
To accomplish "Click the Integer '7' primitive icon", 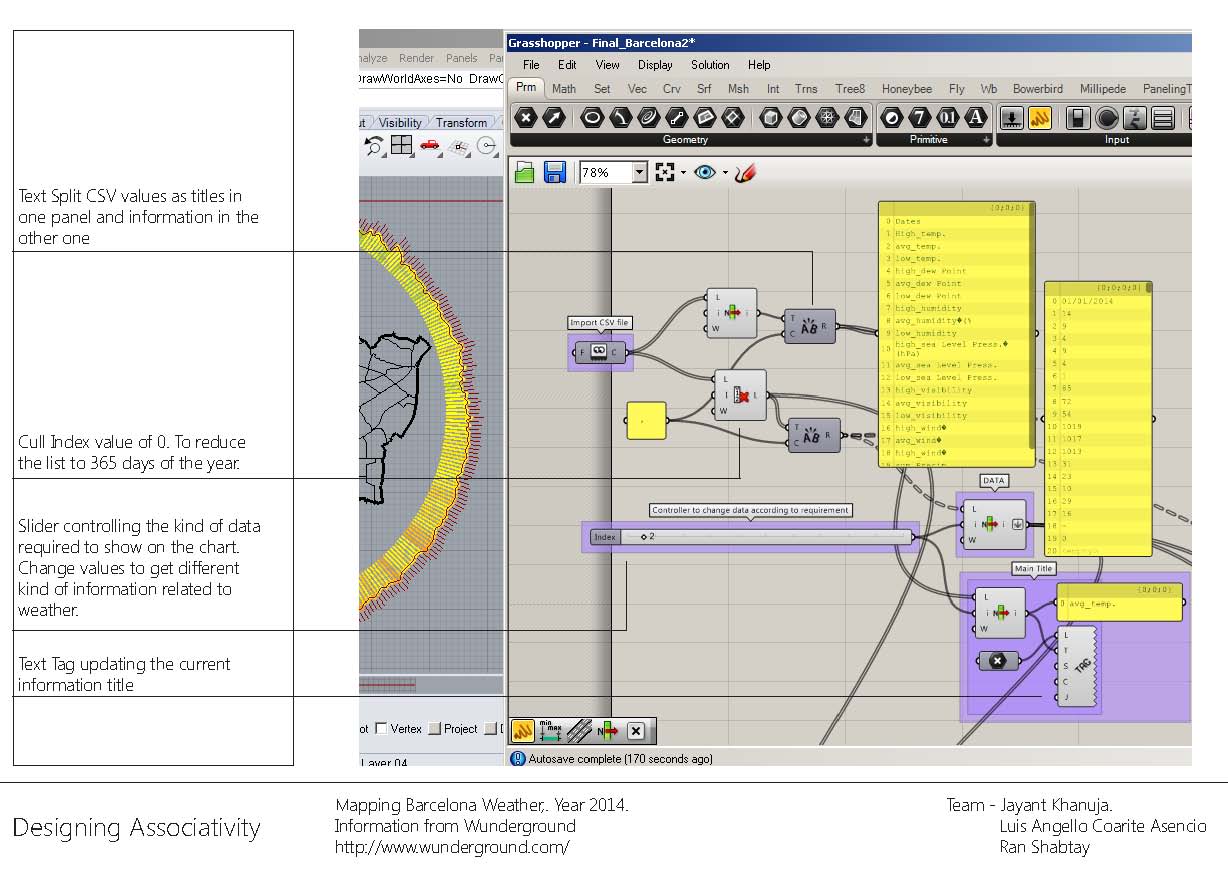I will coord(919,118).
